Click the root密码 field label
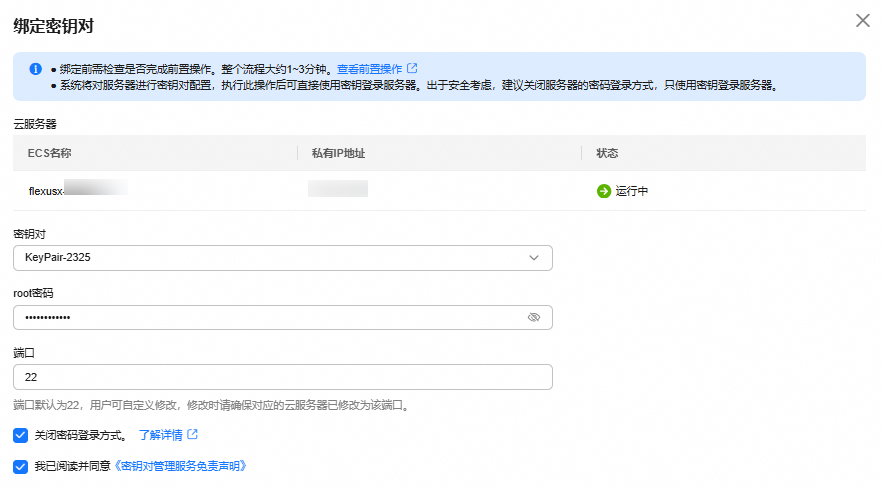The width and height of the screenshot is (882, 494). coord(33,293)
